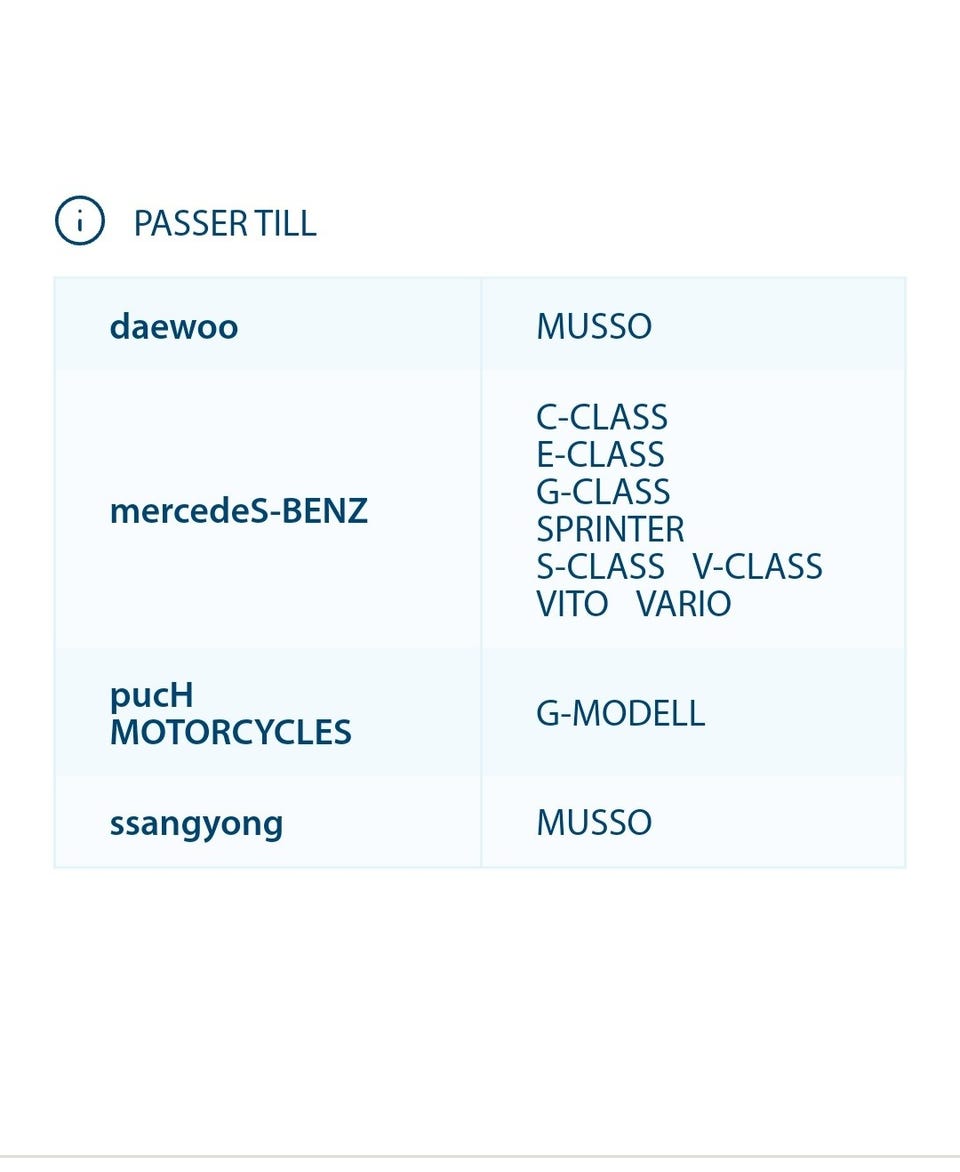Click the info icon beside PASSER TILL
The width and height of the screenshot is (960, 1172).
pyautogui.click(x=80, y=221)
